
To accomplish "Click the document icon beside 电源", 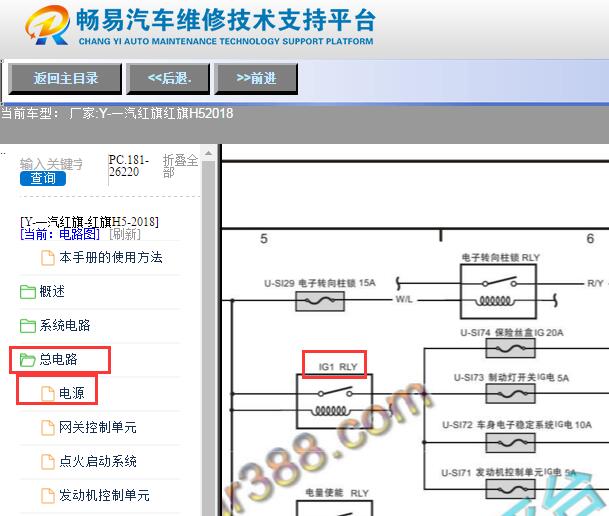I will (x=48, y=393).
